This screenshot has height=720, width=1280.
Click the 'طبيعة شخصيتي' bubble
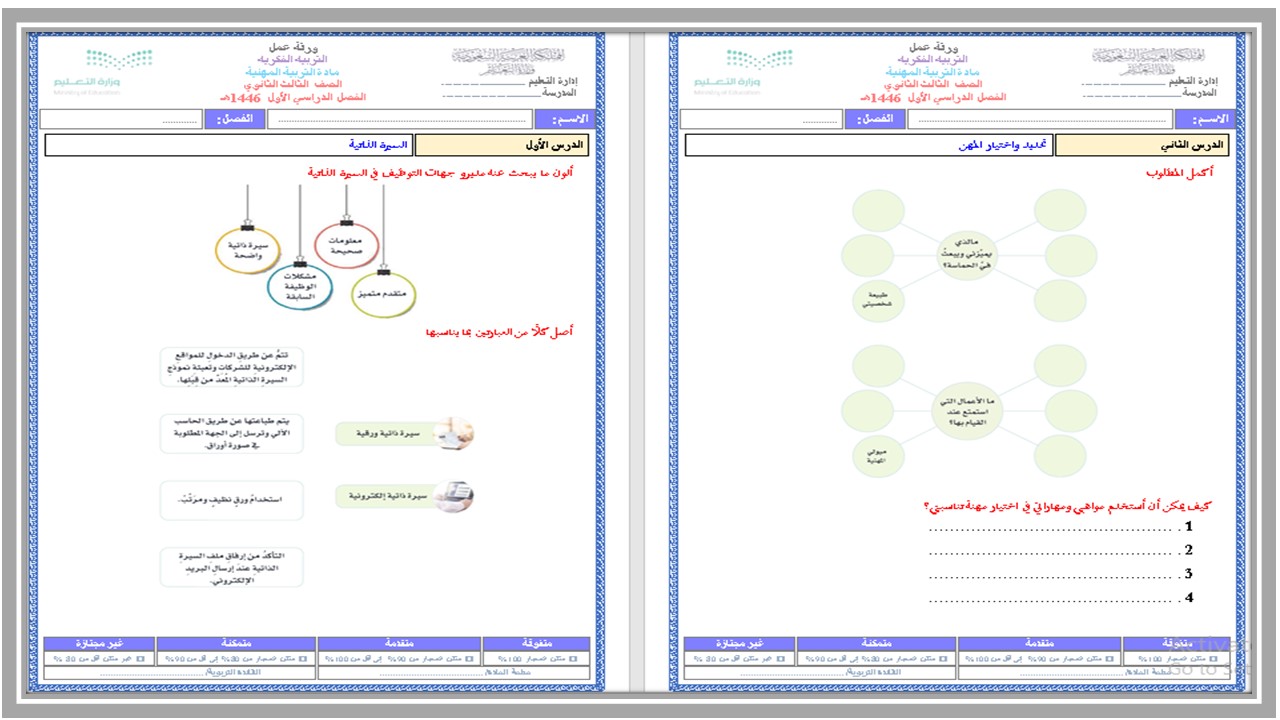880,300
